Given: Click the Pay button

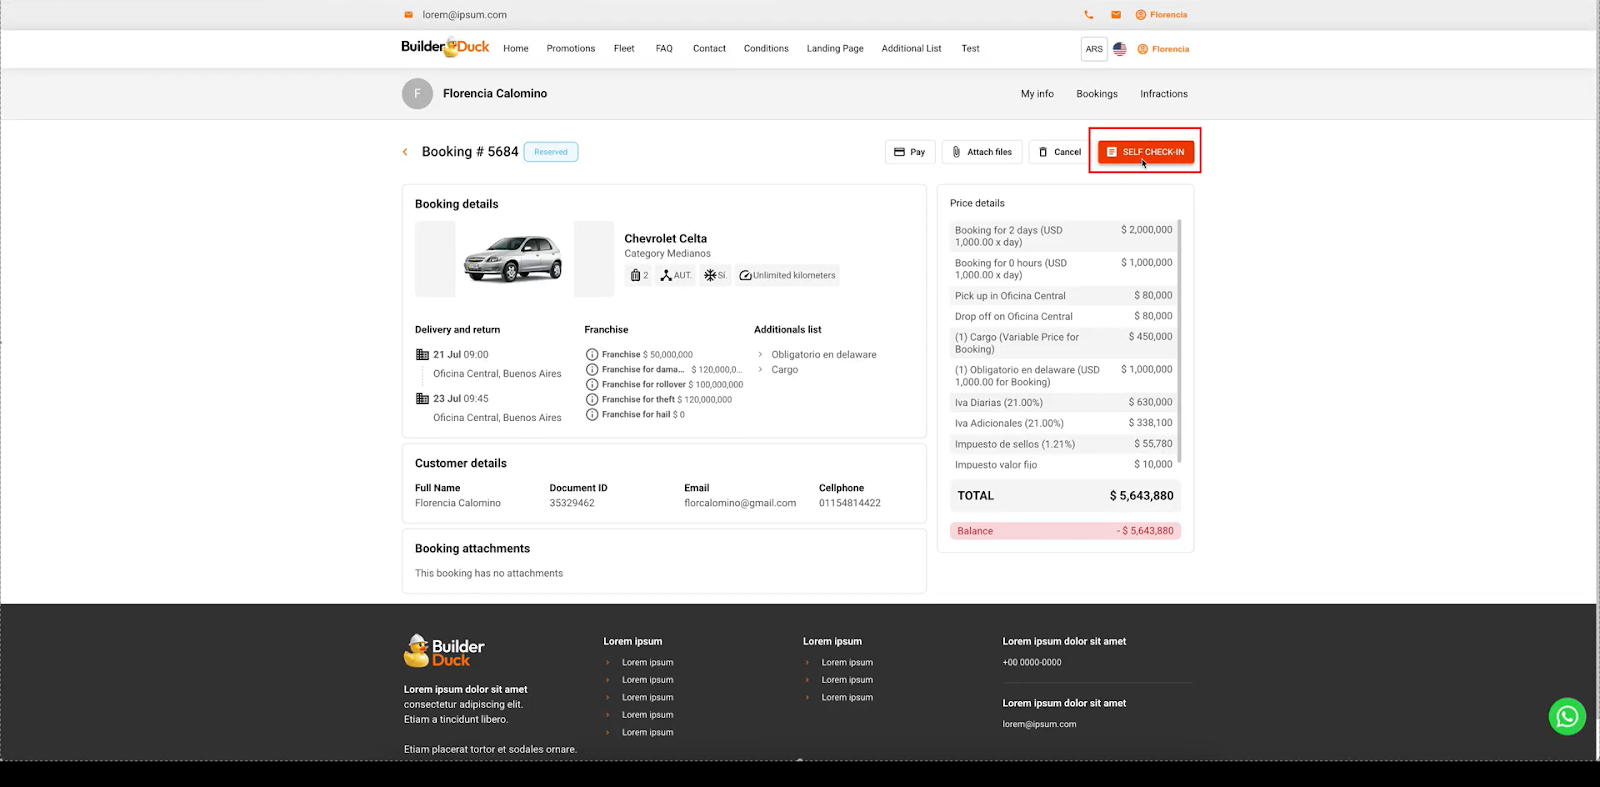Looking at the screenshot, I should (x=909, y=152).
